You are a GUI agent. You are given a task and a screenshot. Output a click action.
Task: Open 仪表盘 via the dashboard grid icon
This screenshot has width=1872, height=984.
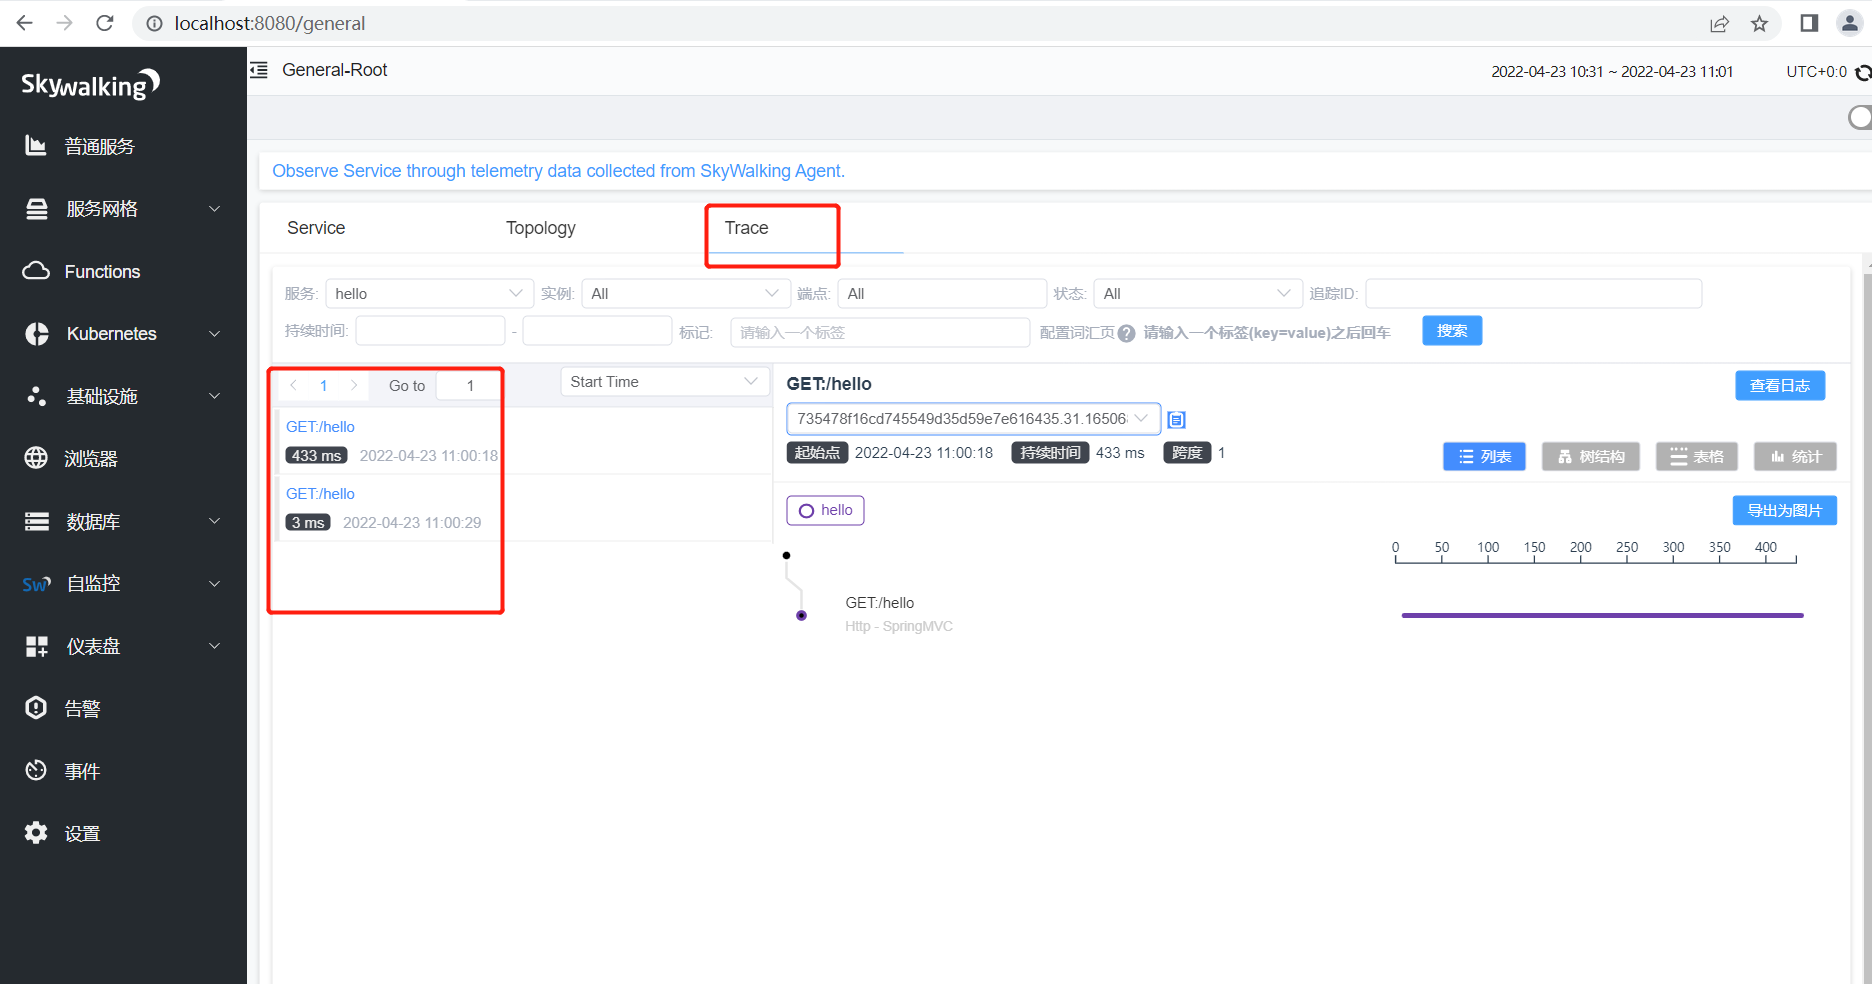[x=36, y=645]
